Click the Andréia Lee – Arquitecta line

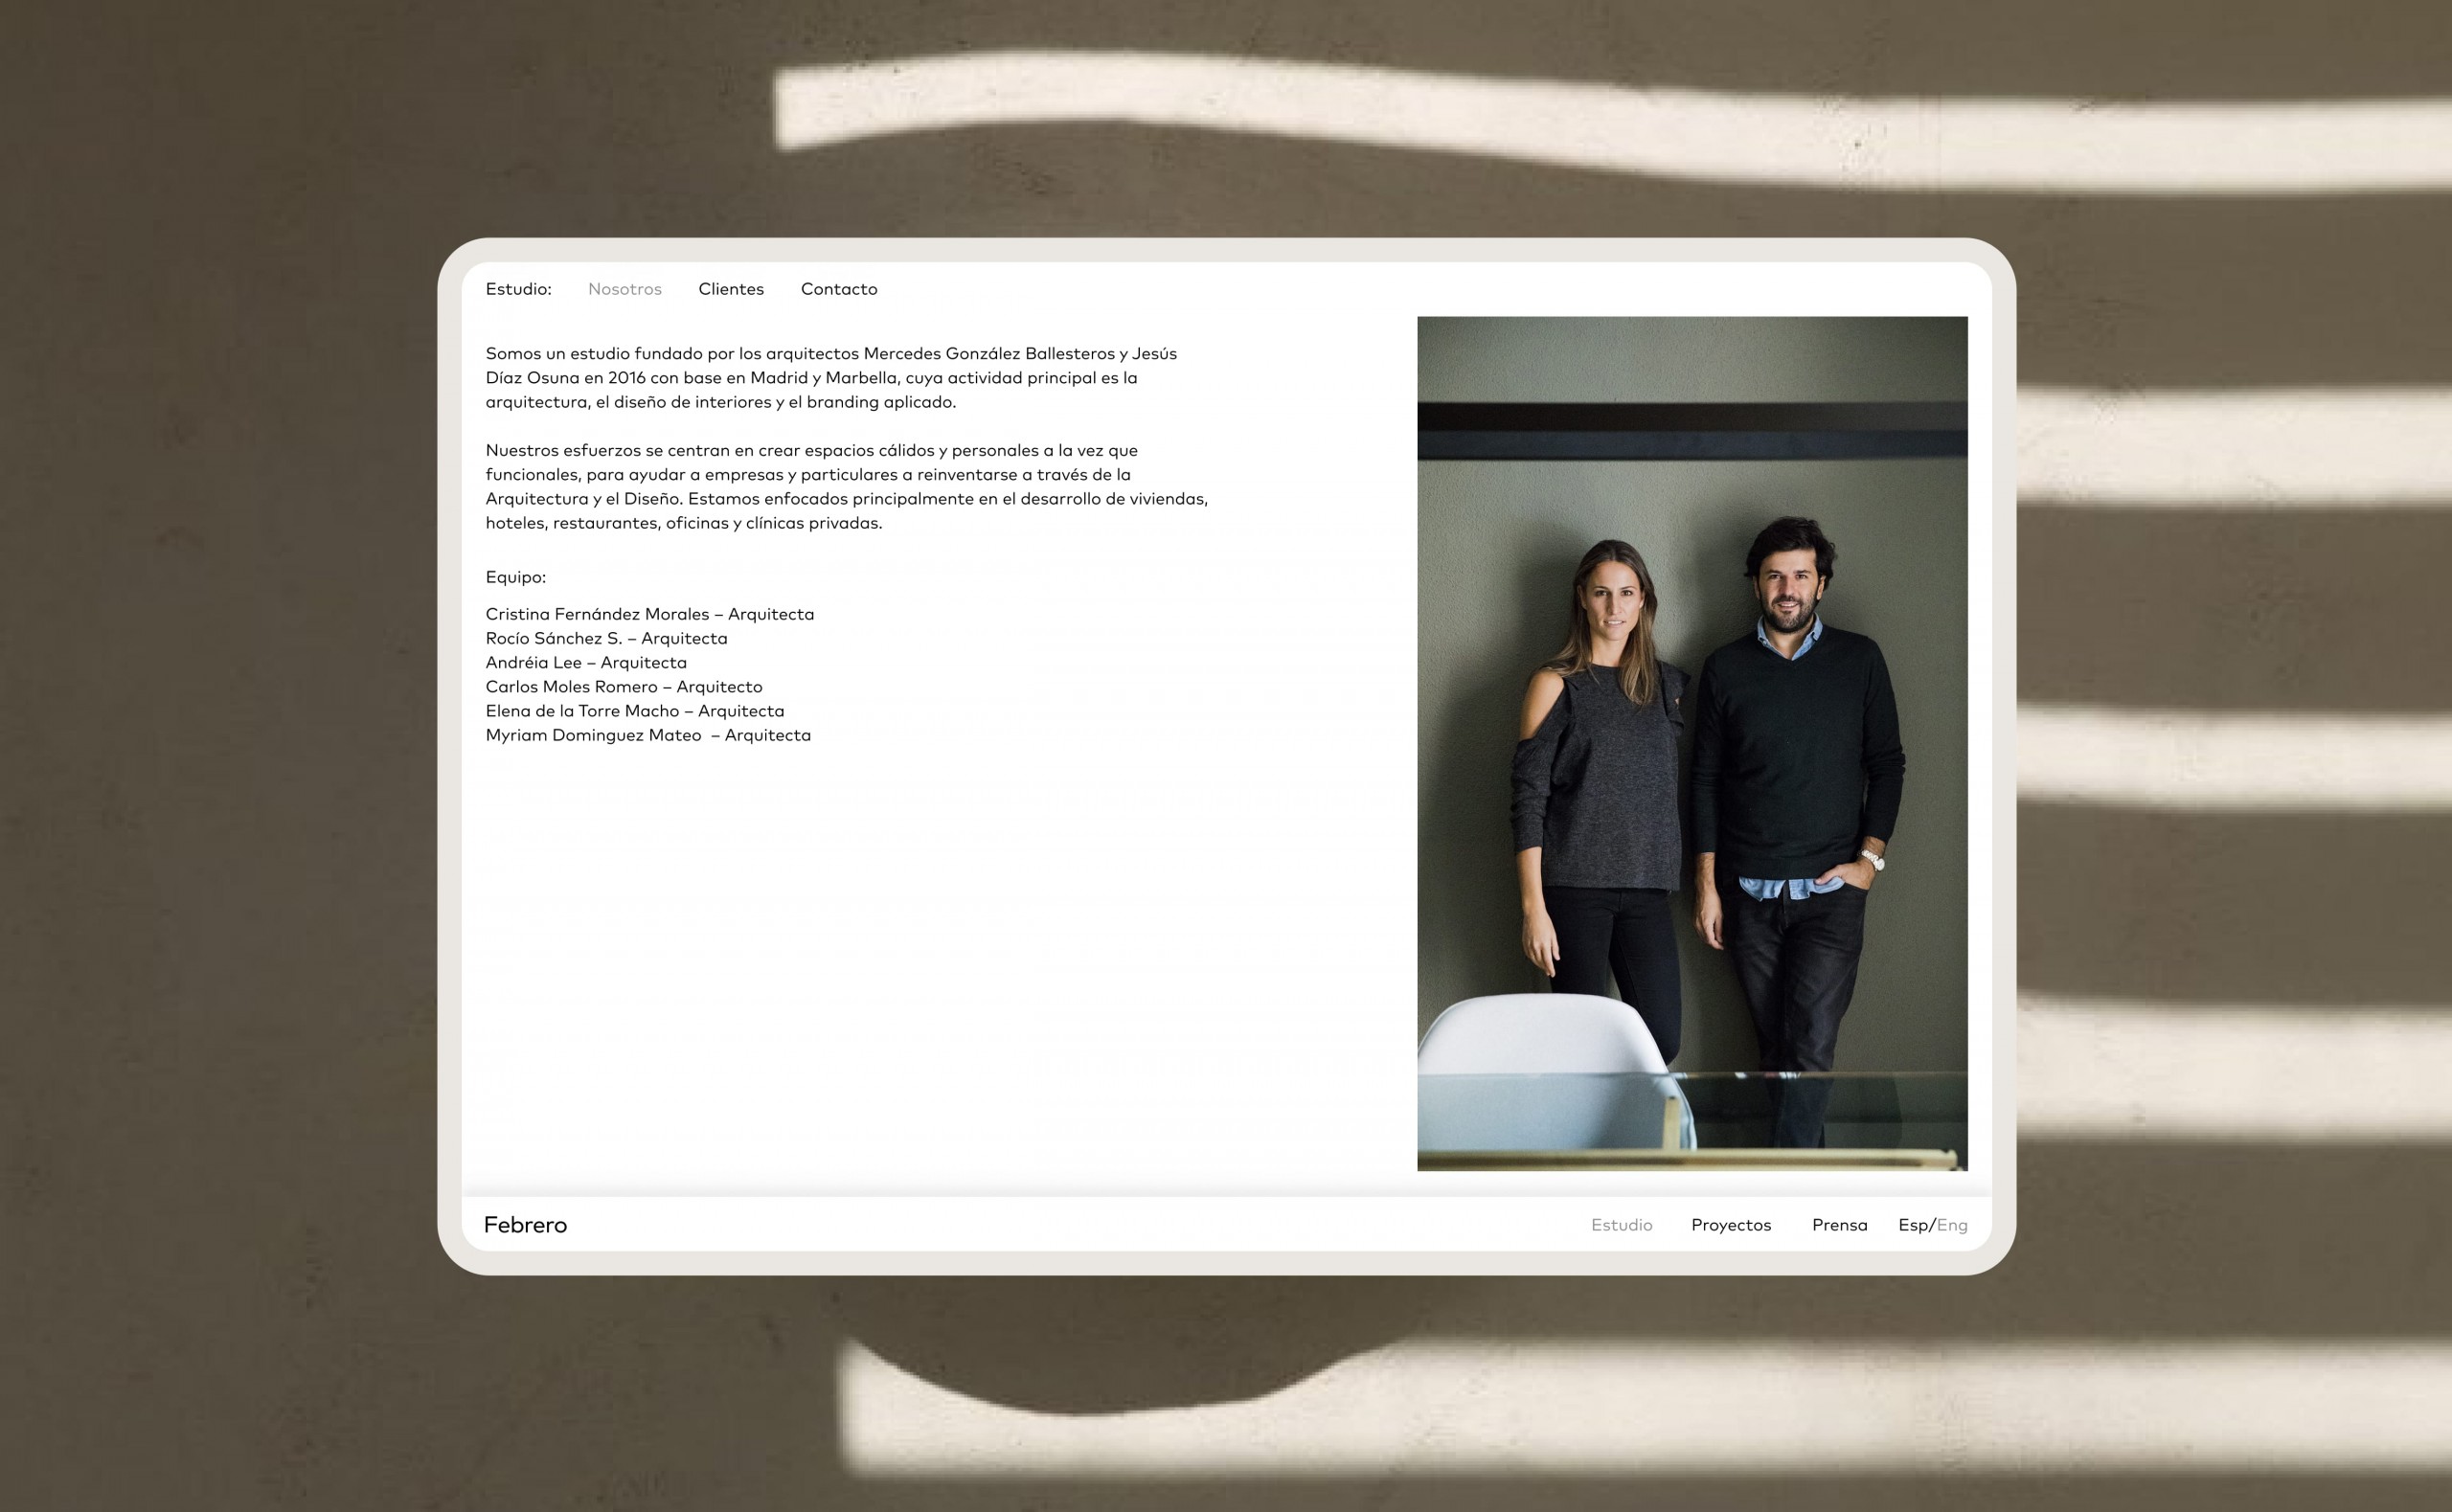tap(586, 662)
